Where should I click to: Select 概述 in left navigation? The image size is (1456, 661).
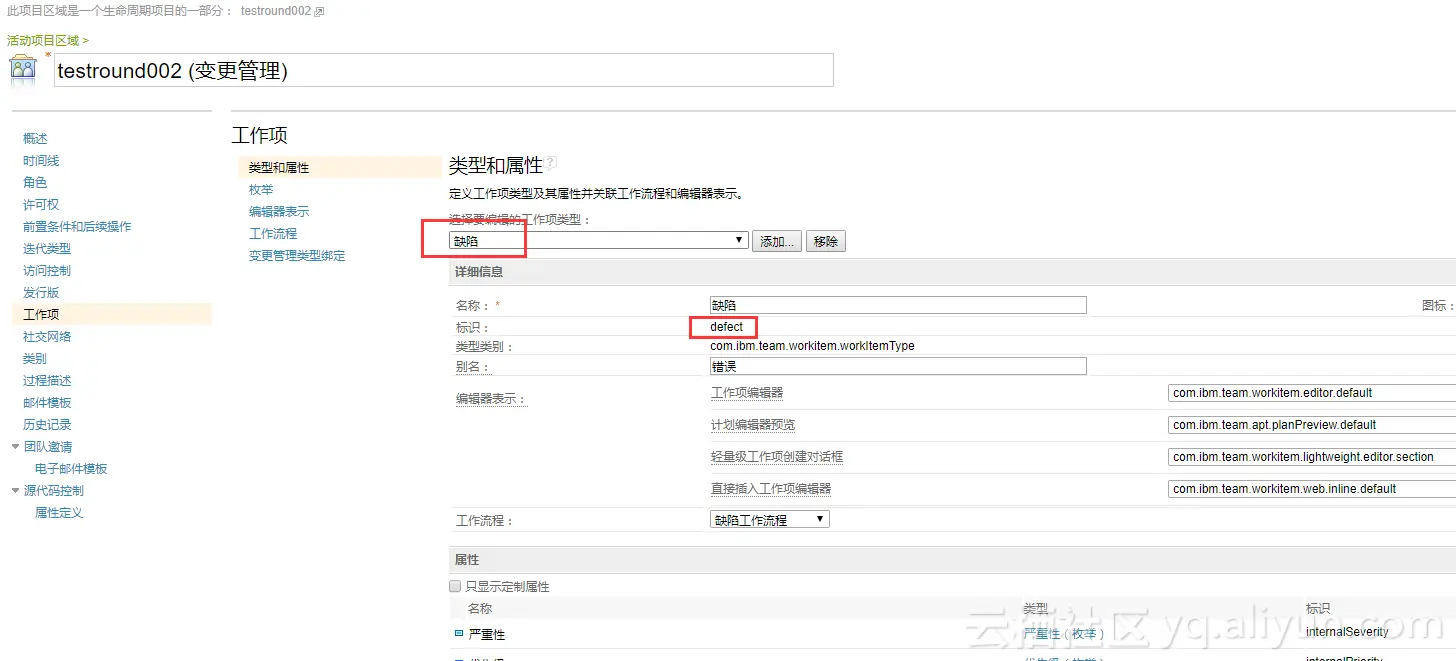point(35,138)
